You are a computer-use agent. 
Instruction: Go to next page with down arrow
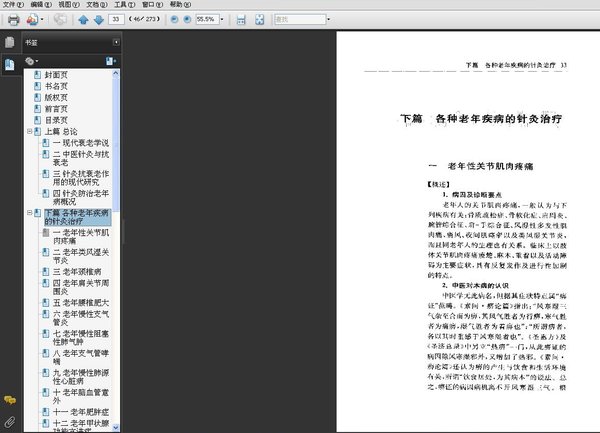[x=97, y=19]
